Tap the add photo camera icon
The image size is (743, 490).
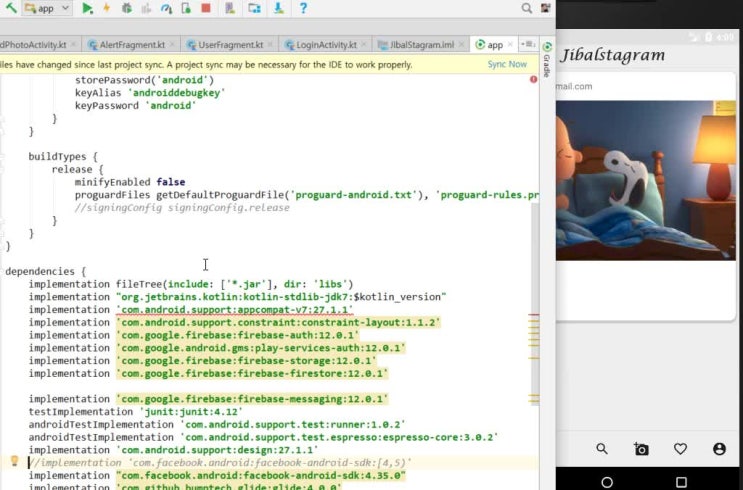pos(641,449)
